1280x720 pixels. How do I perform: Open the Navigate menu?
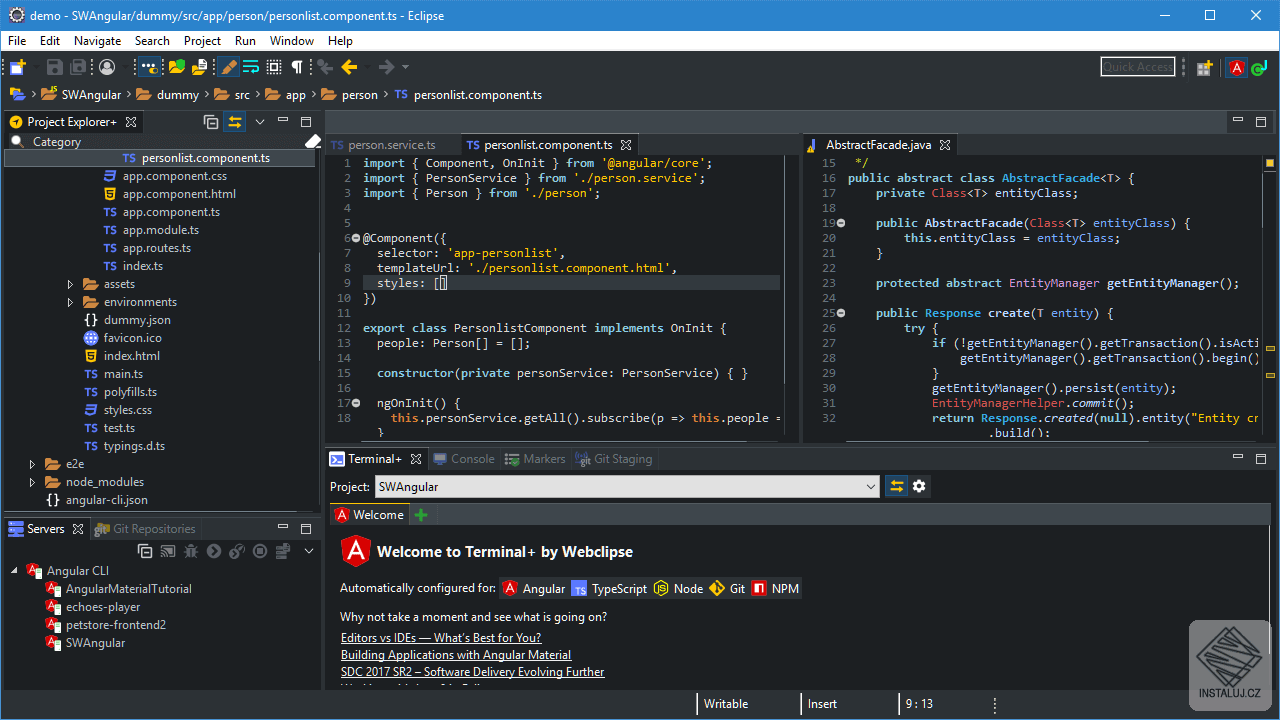(x=97, y=41)
